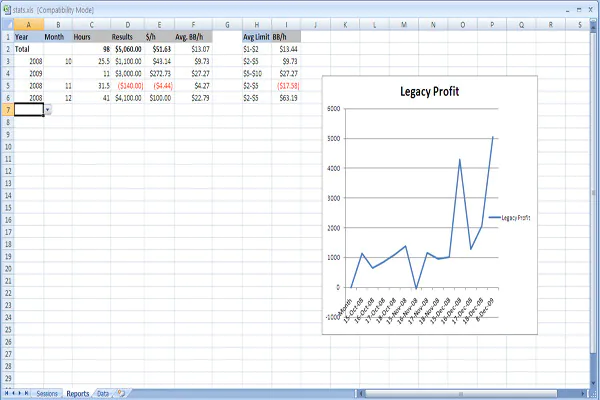Open the Data sheet tab
The height and width of the screenshot is (400, 600).
pos(103,393)
